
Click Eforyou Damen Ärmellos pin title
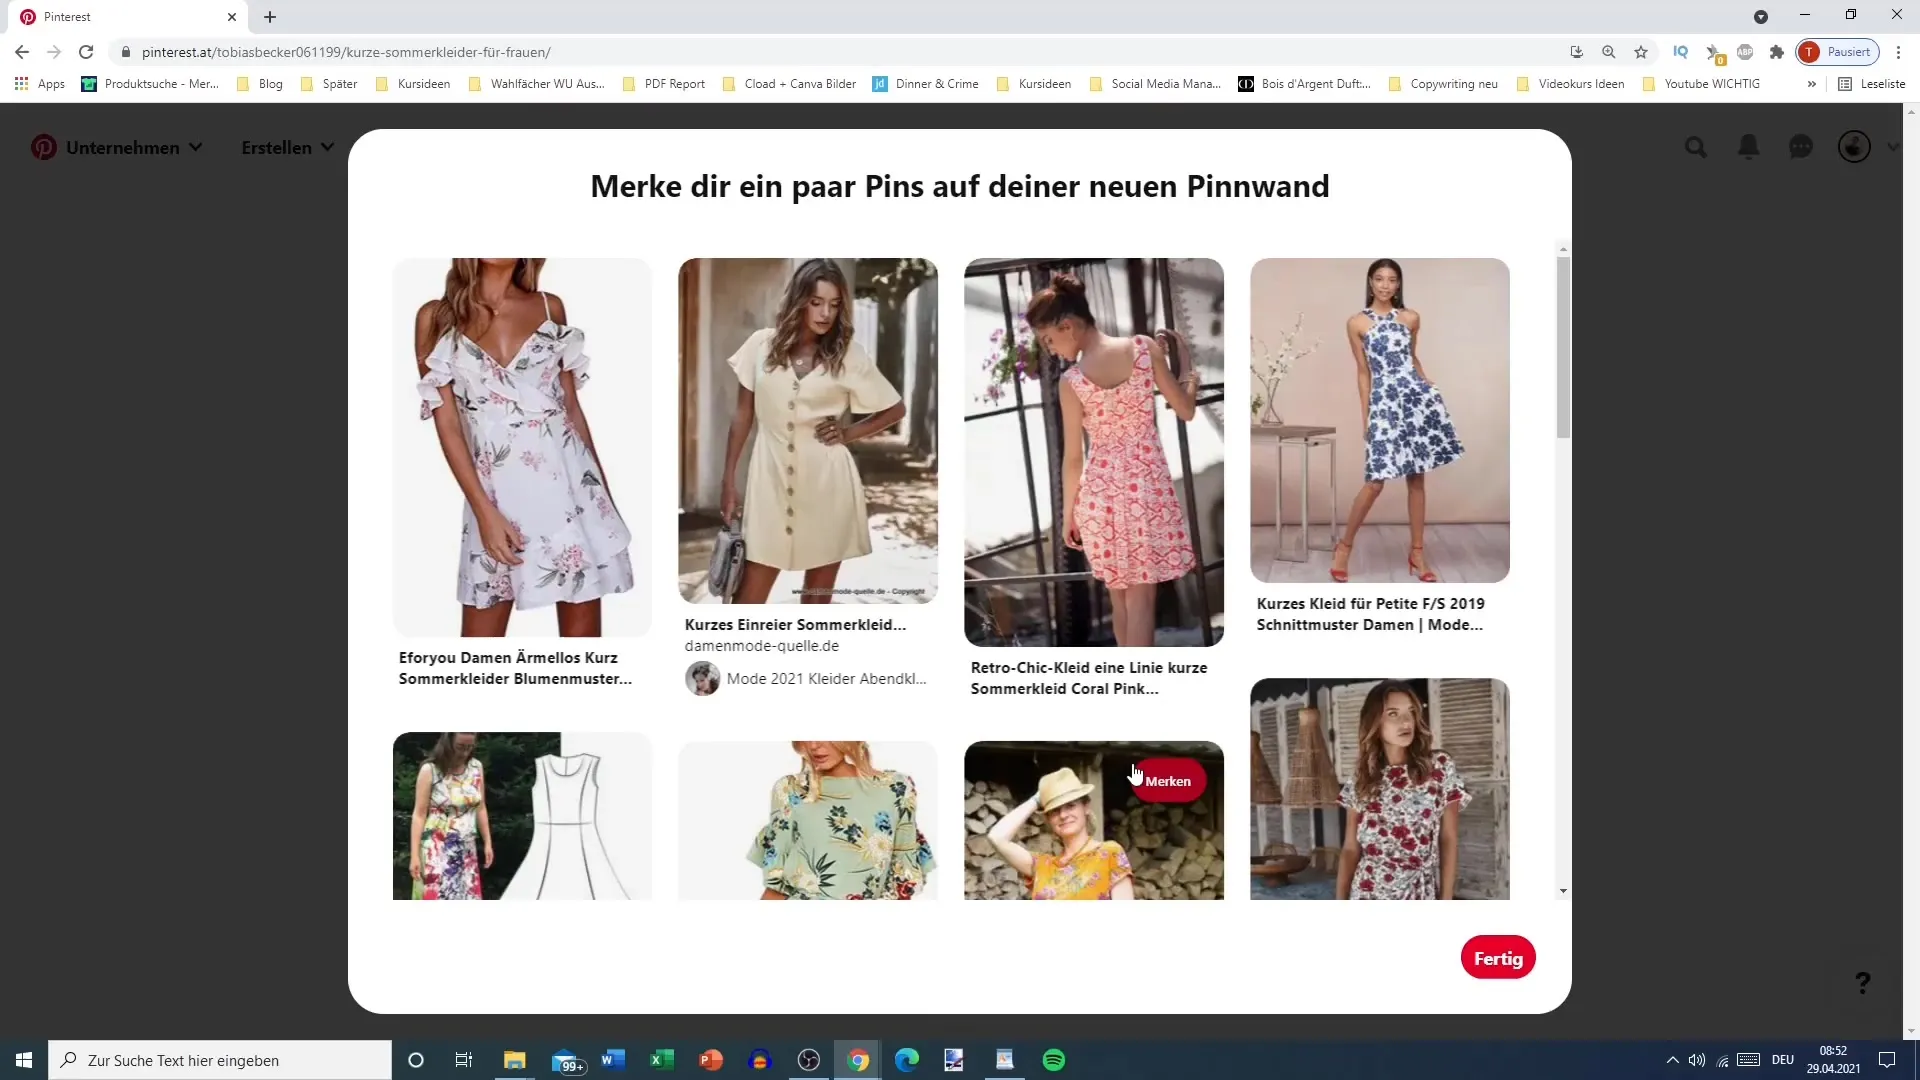tap(515, 668)
